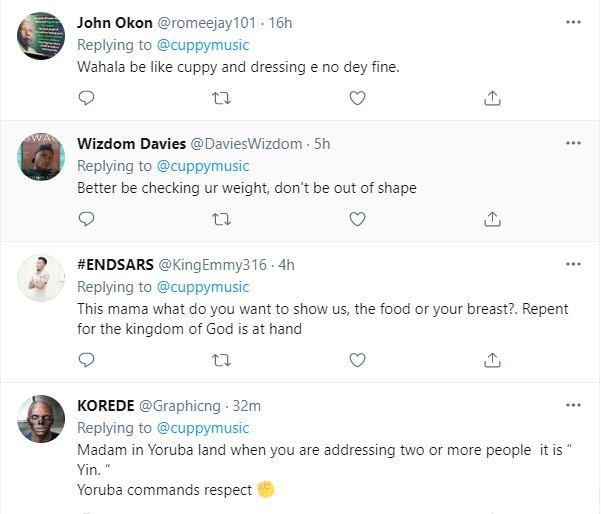The height and width of the screenshot is (514, 601).
Task: View Wizdom Davies' profile picture
Action: pos(41,159)
